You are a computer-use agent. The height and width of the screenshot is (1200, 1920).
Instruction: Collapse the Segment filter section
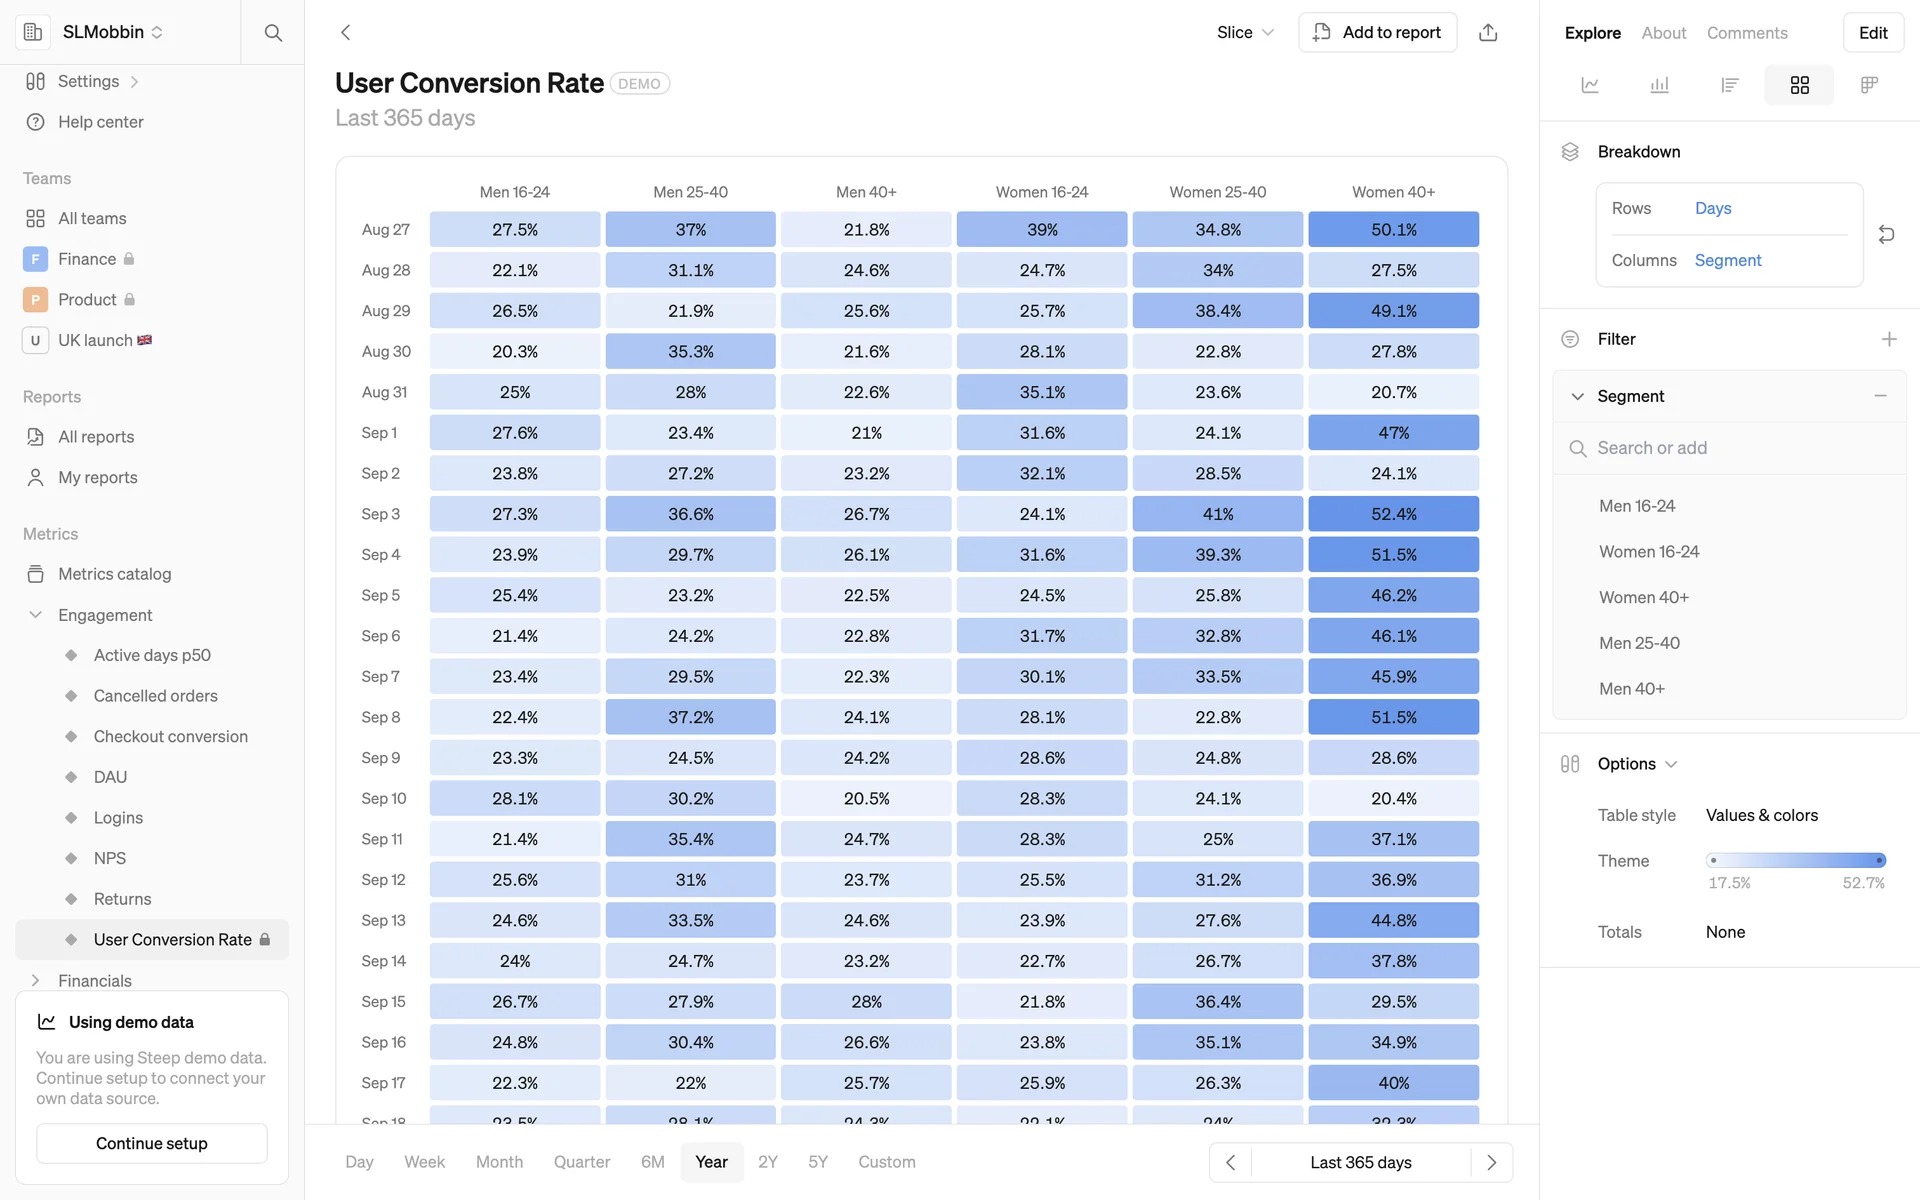pos(1578,396)
